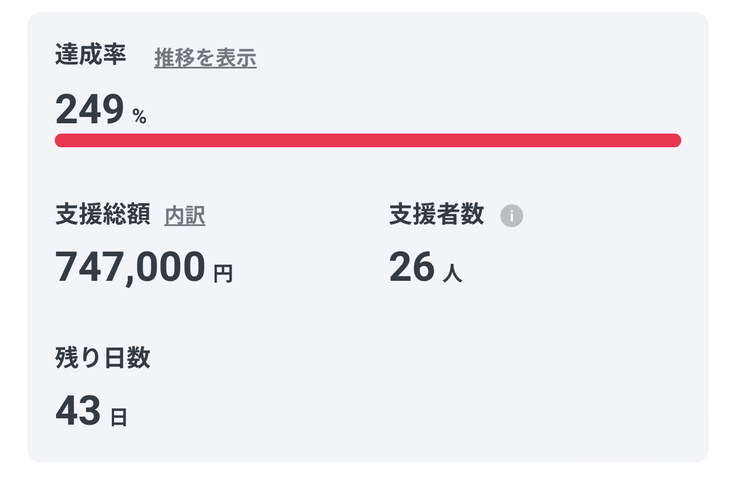Click the info icon beside 支援者数
The width and height of the screenshot is (736, 496).
[511, 215]
